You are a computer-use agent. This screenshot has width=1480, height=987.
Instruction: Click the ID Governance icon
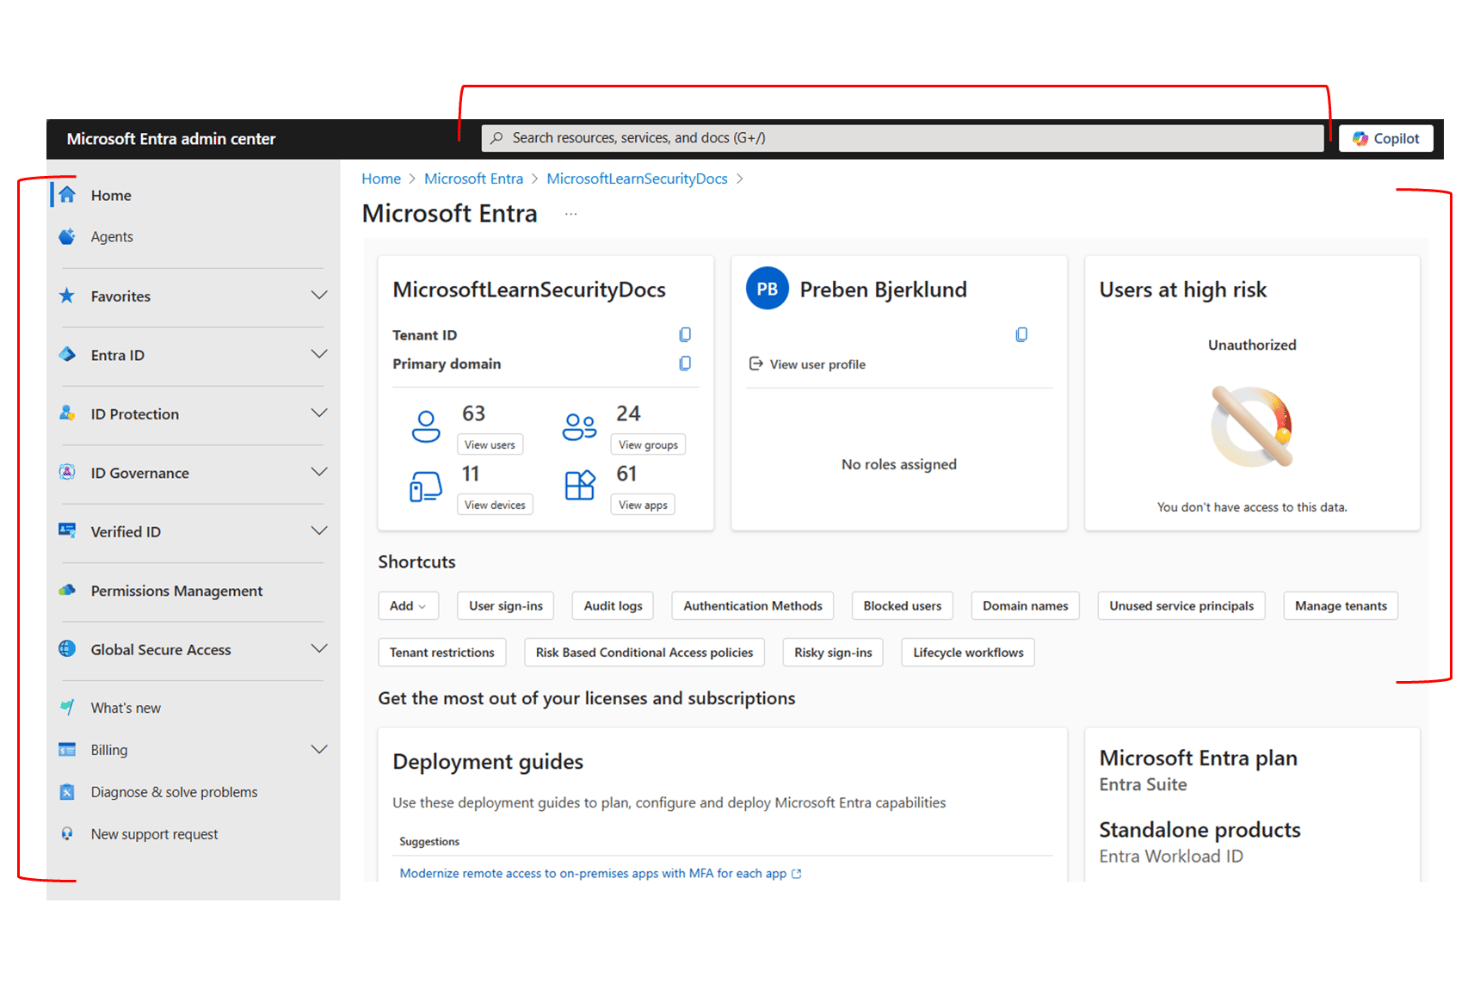coord(67,472)
